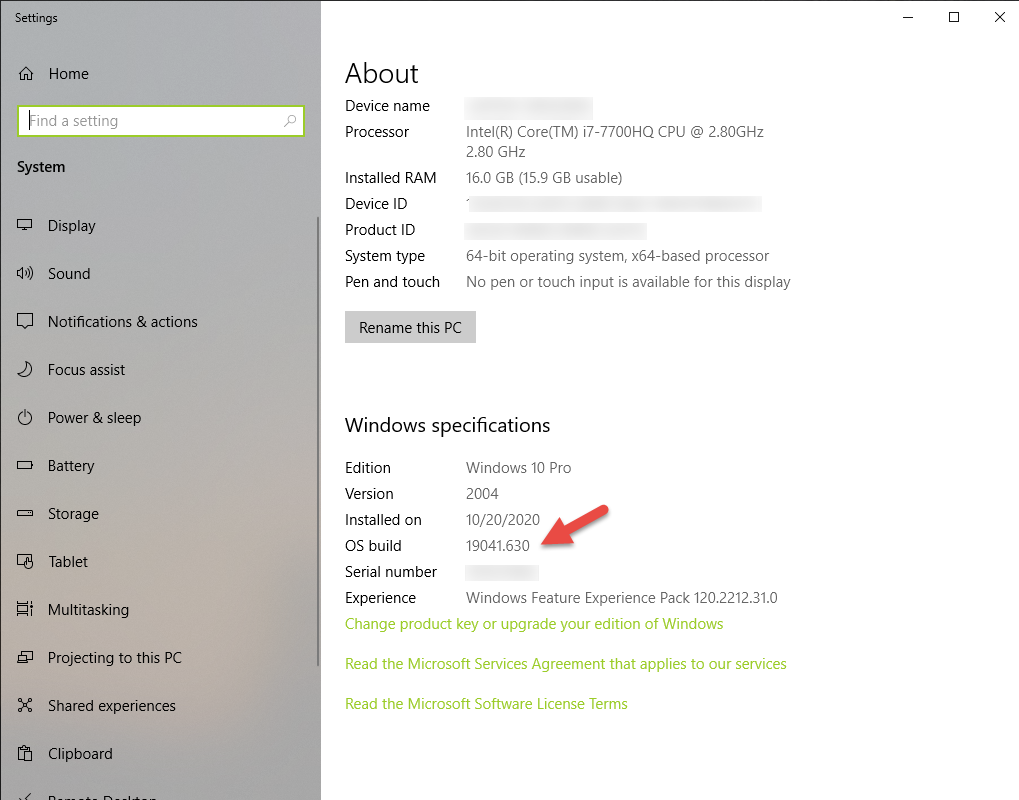Go to Storage settings
1019x800 pixels.
[x=73, y=514]
